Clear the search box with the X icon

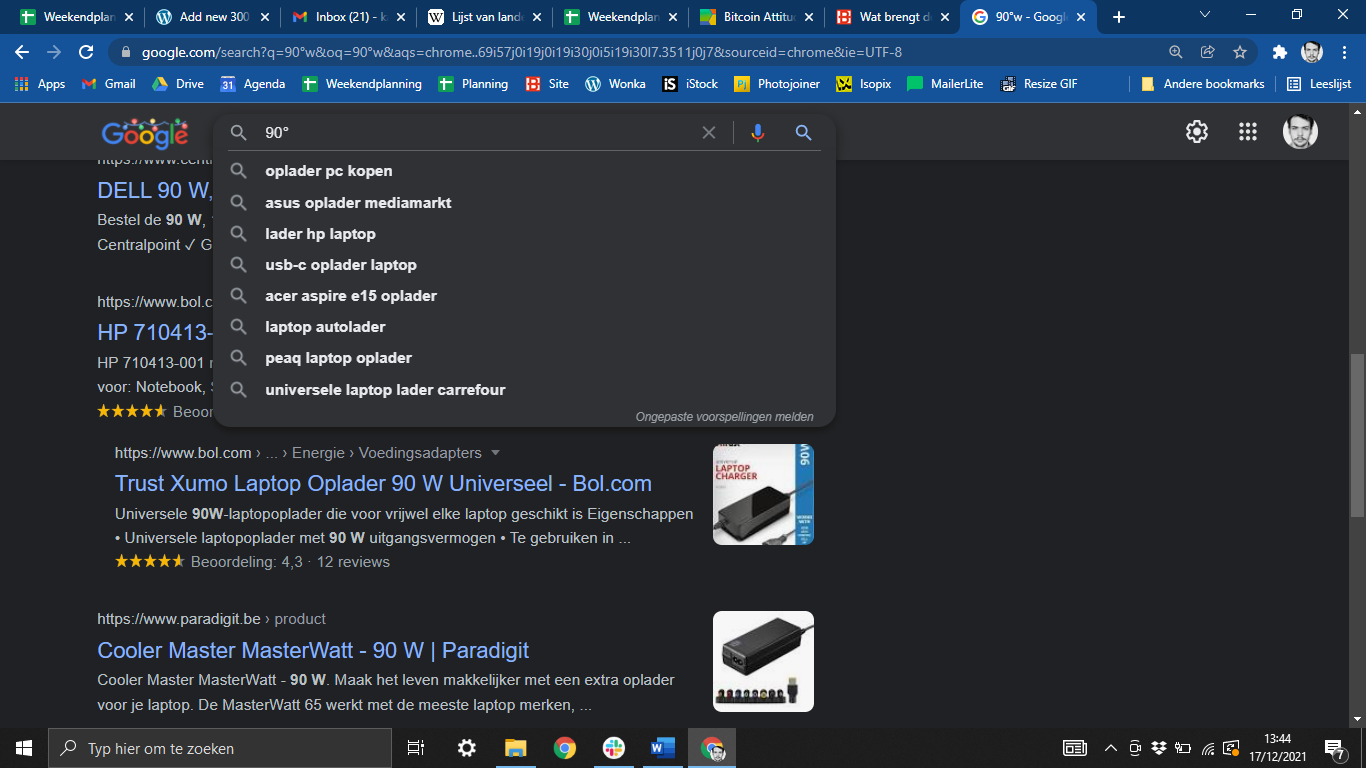tap(709, 133)
